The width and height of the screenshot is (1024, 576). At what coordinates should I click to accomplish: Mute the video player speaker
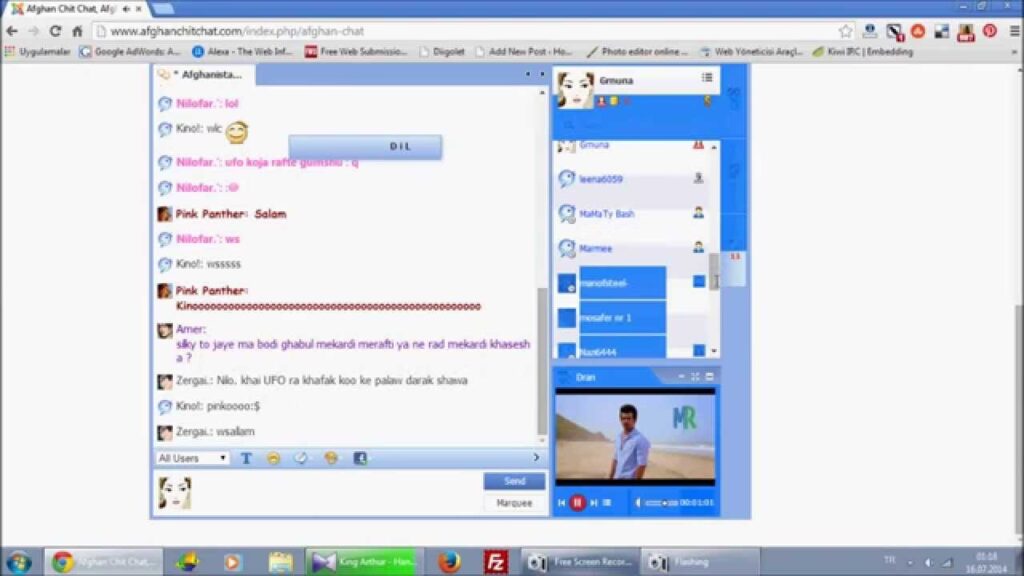pyautogui.click(x=637, y=503)
